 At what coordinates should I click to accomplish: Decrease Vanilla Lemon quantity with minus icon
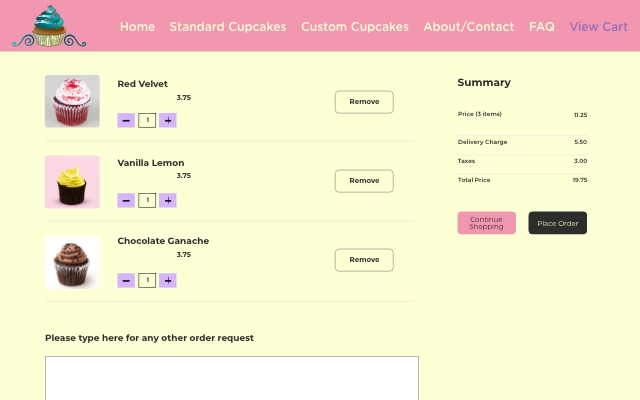tap(126, 200)
